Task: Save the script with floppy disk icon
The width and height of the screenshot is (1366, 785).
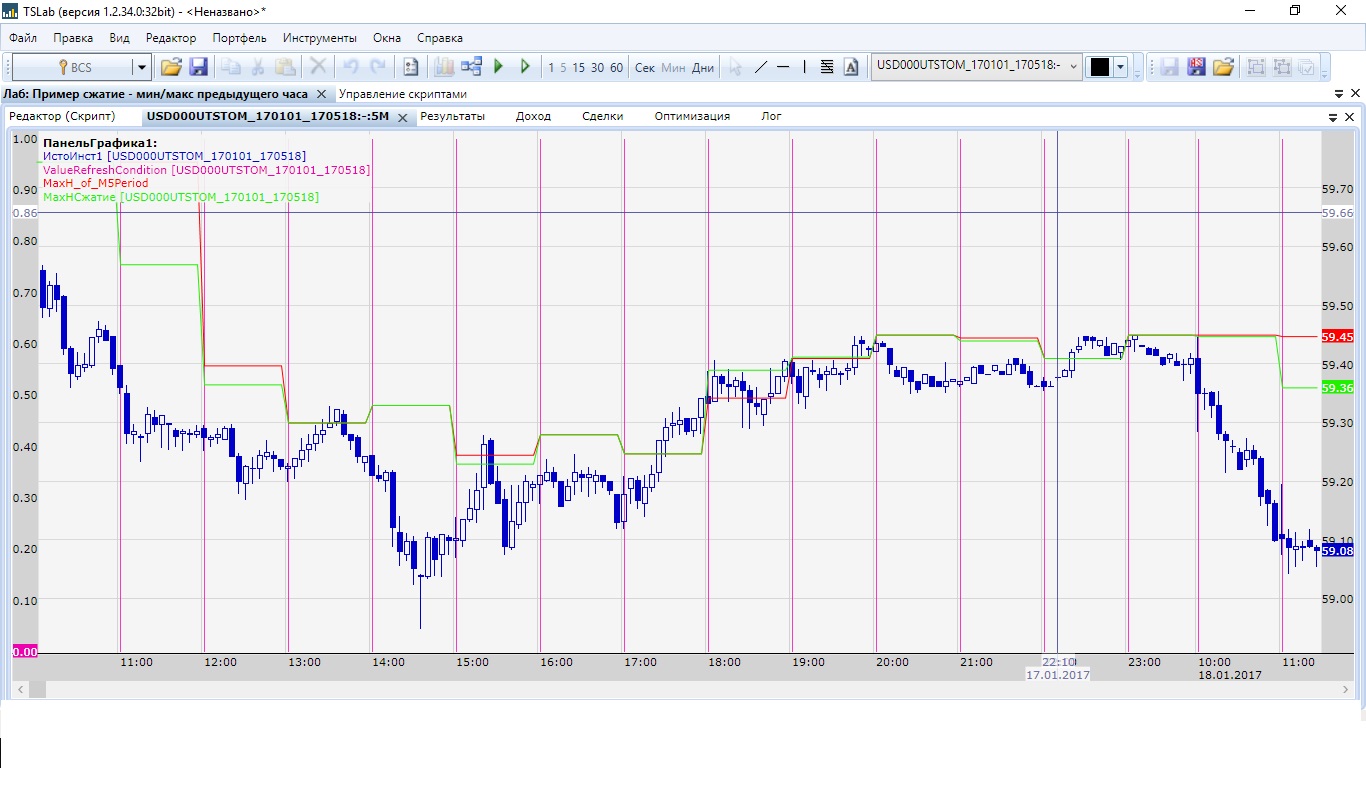Action: (x=198, y=67)
